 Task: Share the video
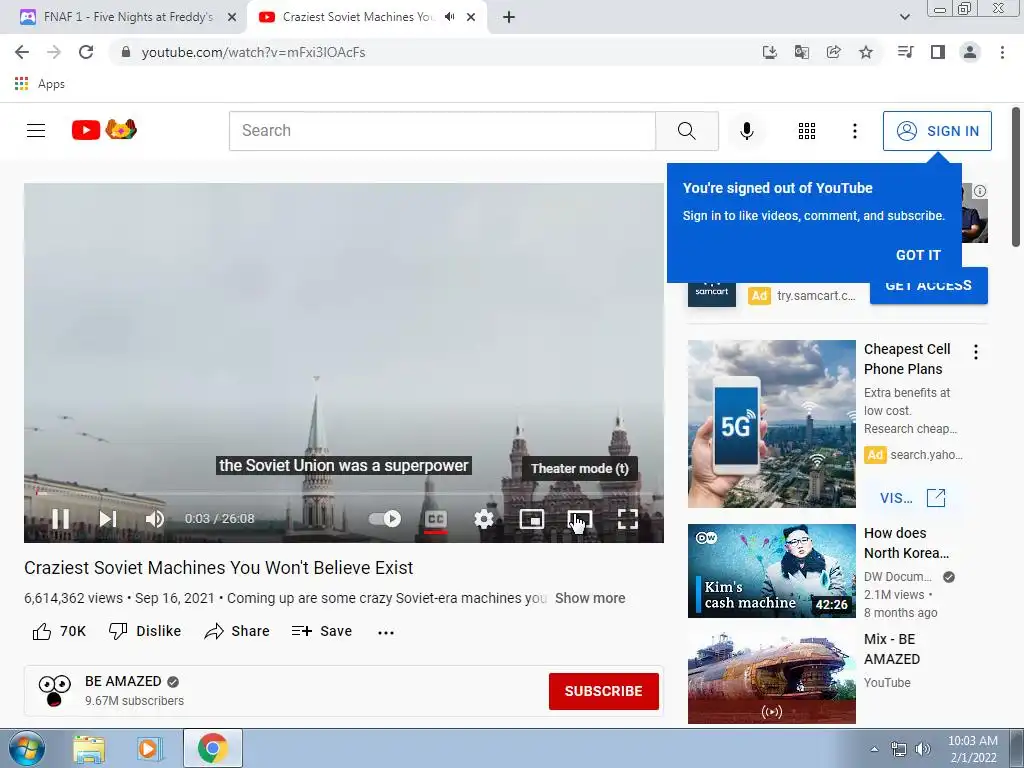coord(236,631)
